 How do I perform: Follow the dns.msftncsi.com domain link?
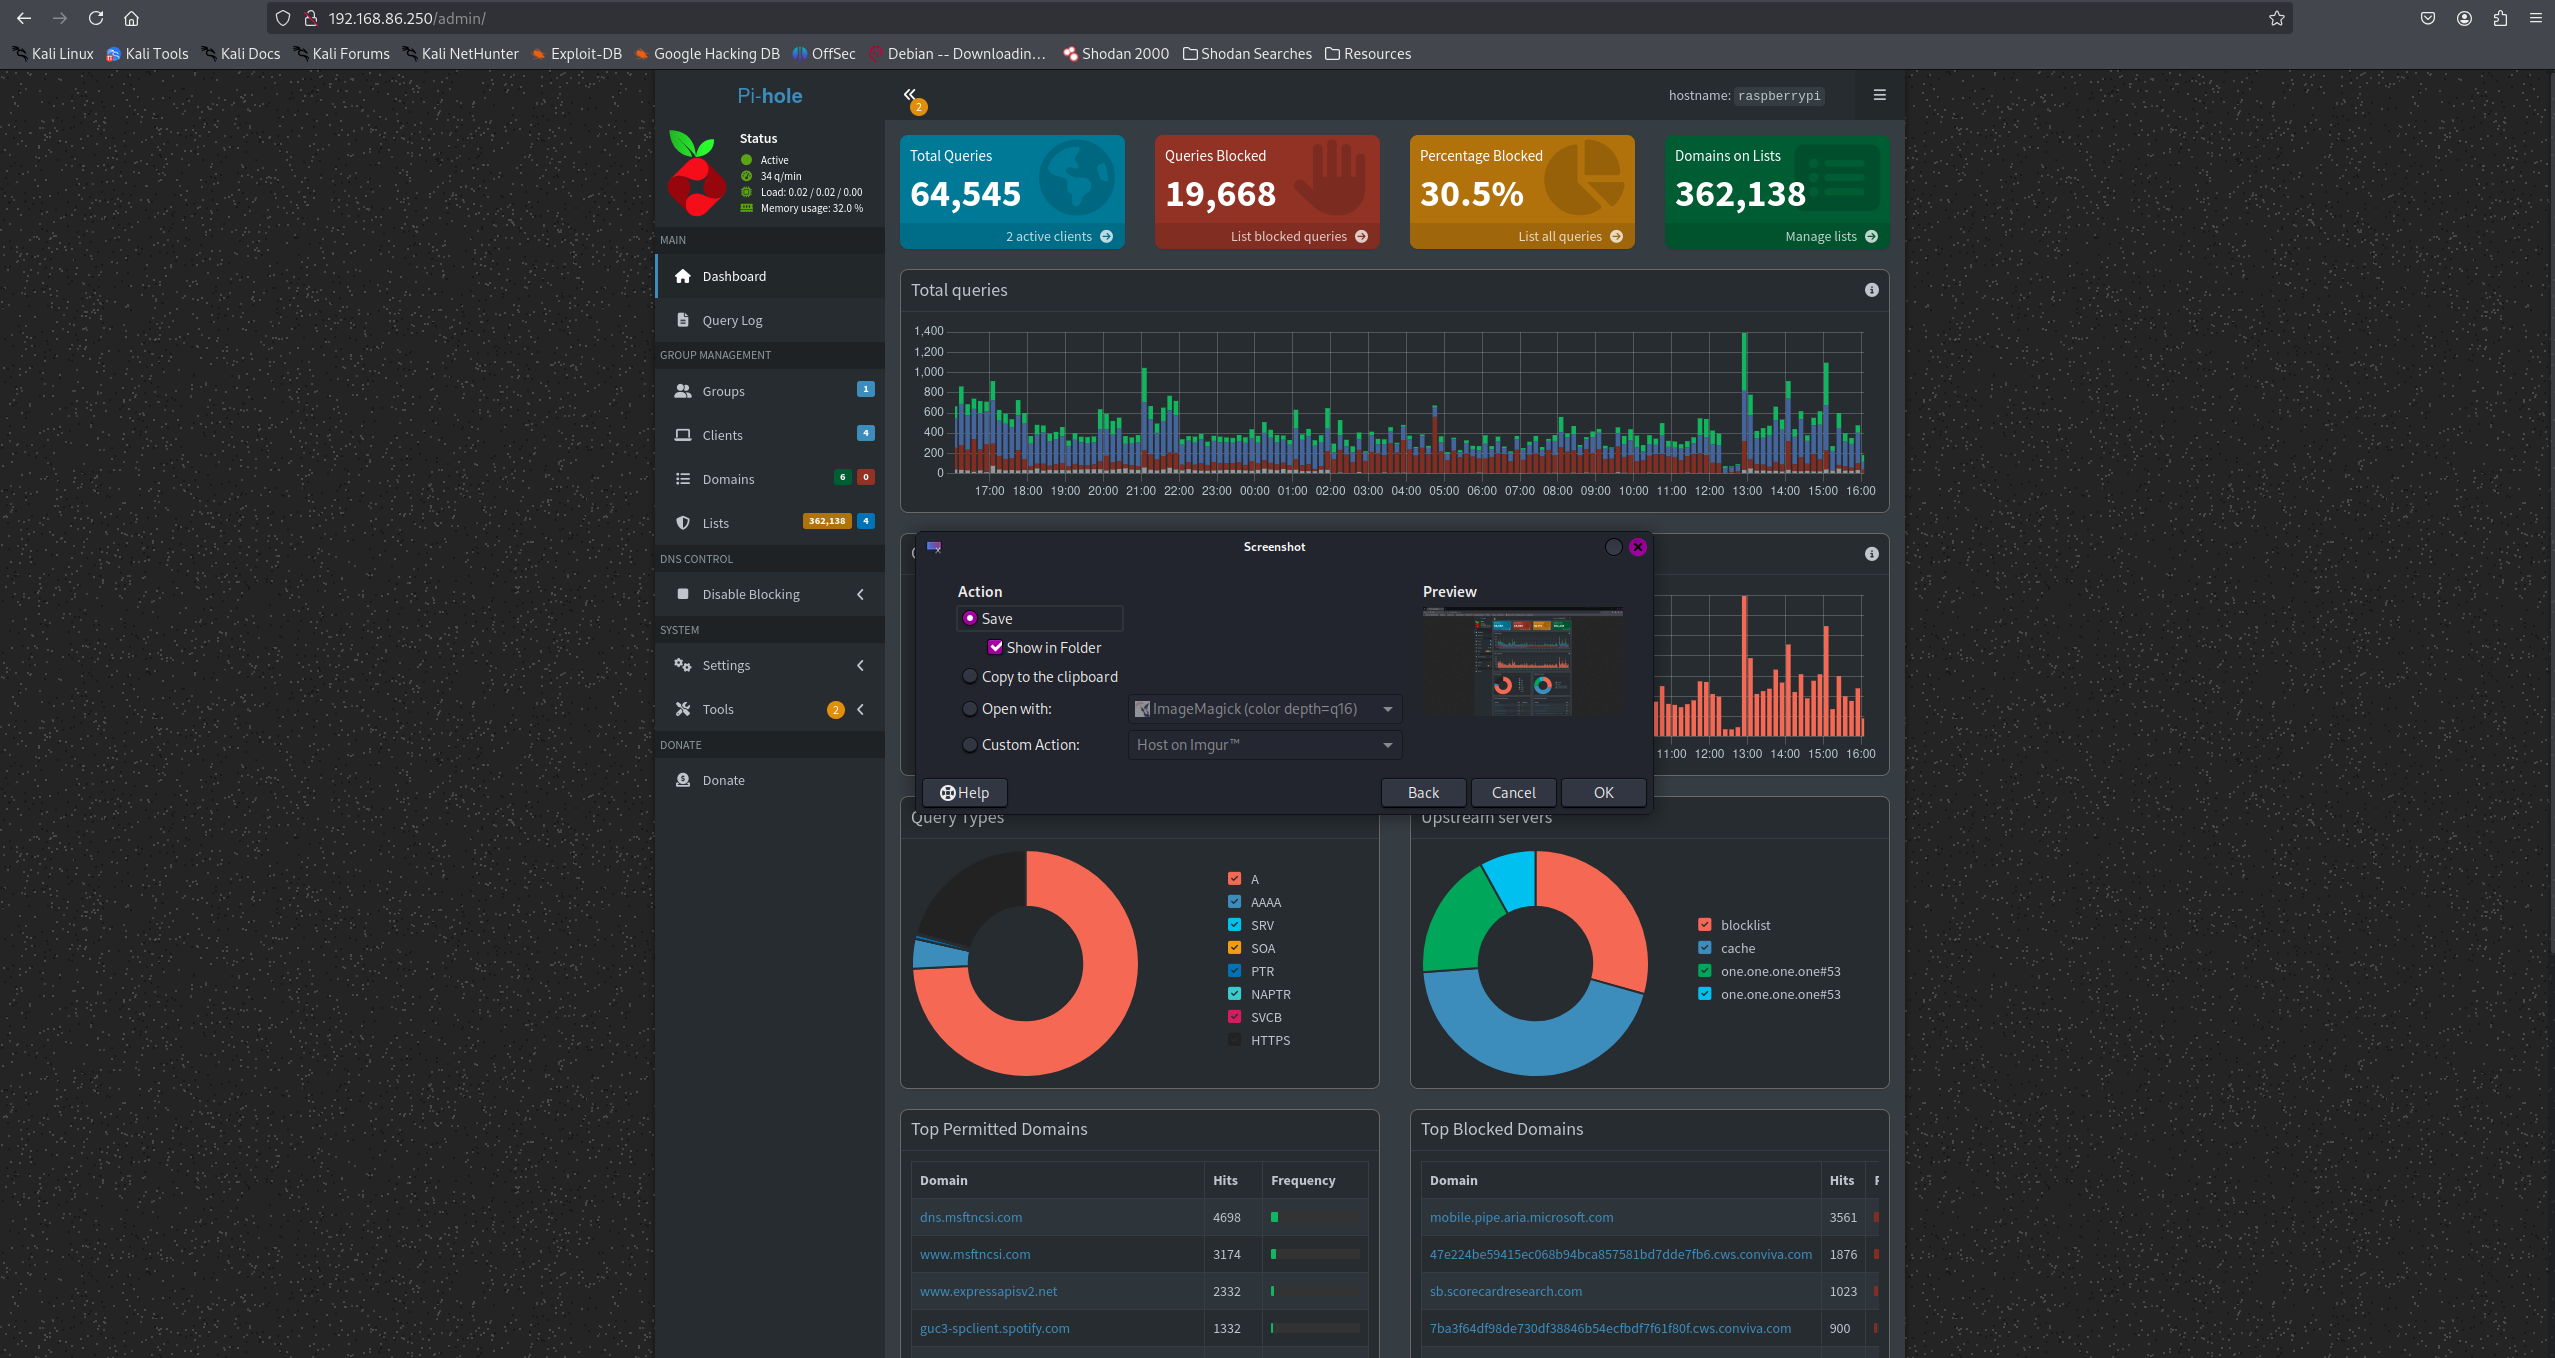[x=970, y=1217]
